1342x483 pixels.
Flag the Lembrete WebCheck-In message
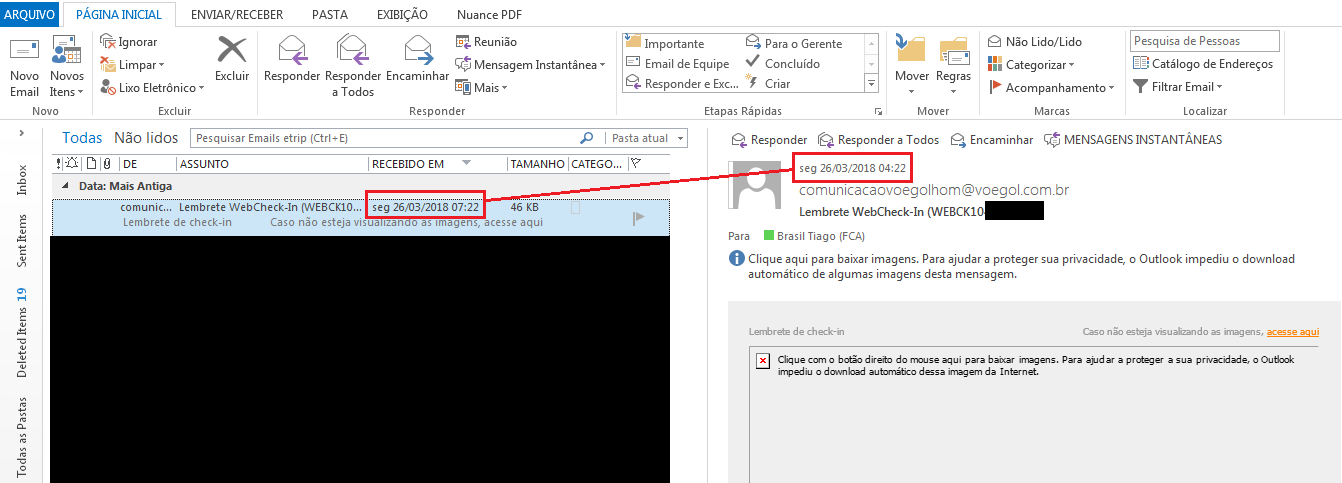coord(639,218)
